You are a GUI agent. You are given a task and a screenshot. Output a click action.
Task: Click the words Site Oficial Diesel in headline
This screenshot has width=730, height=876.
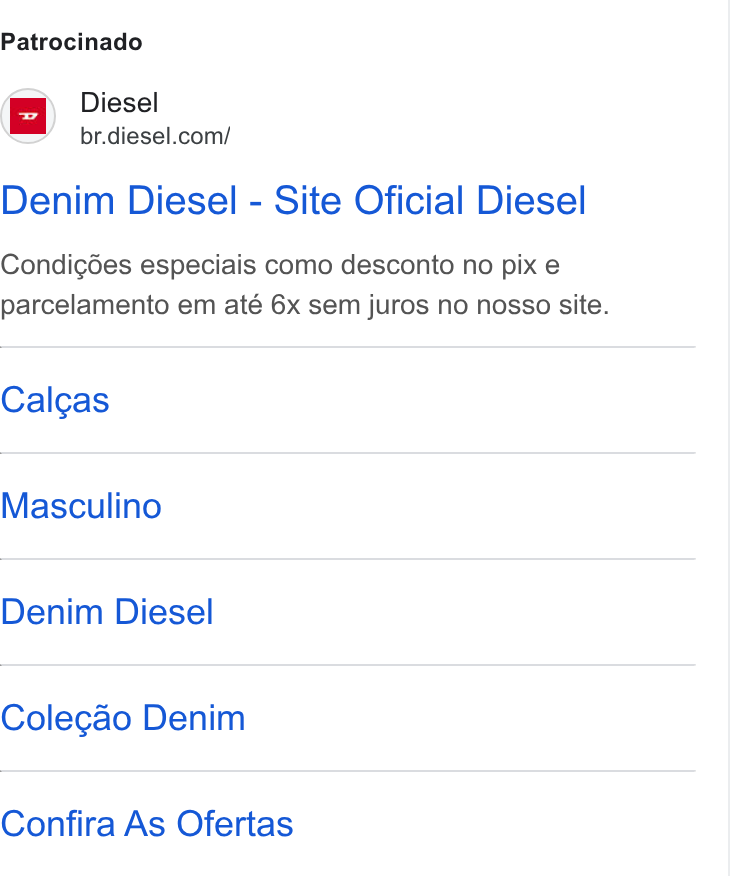[x=430, y=200]
